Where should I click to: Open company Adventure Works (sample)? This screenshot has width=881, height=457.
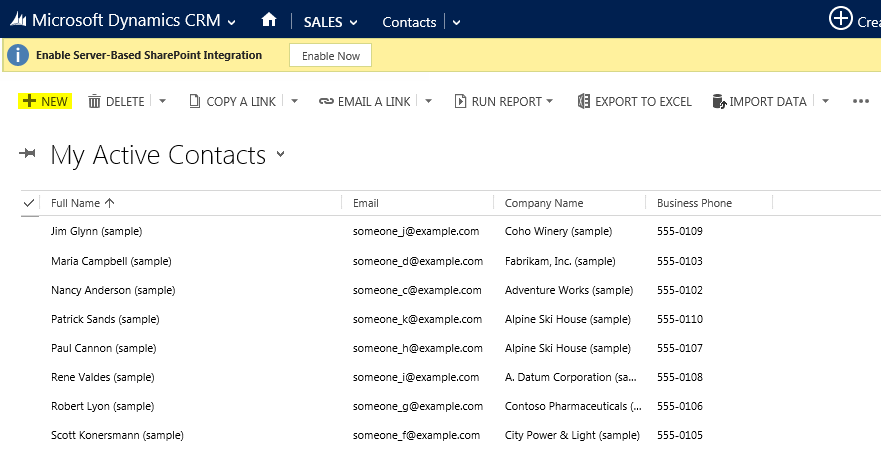(569, 290)
